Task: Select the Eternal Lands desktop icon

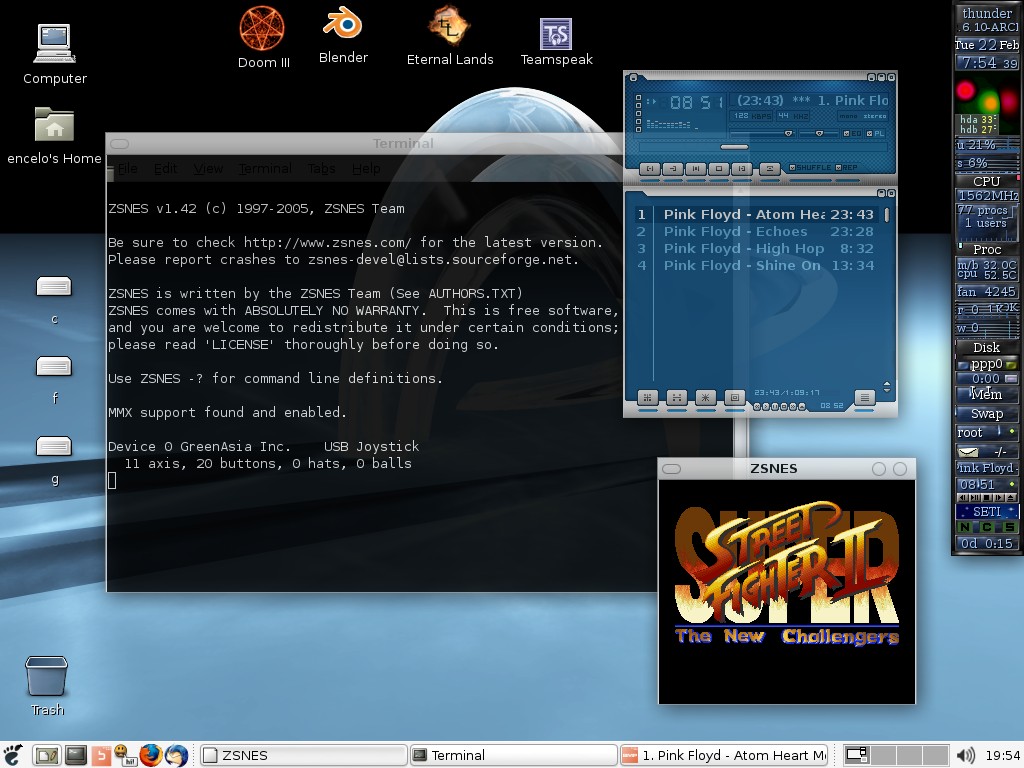Action: coord(449,36)
